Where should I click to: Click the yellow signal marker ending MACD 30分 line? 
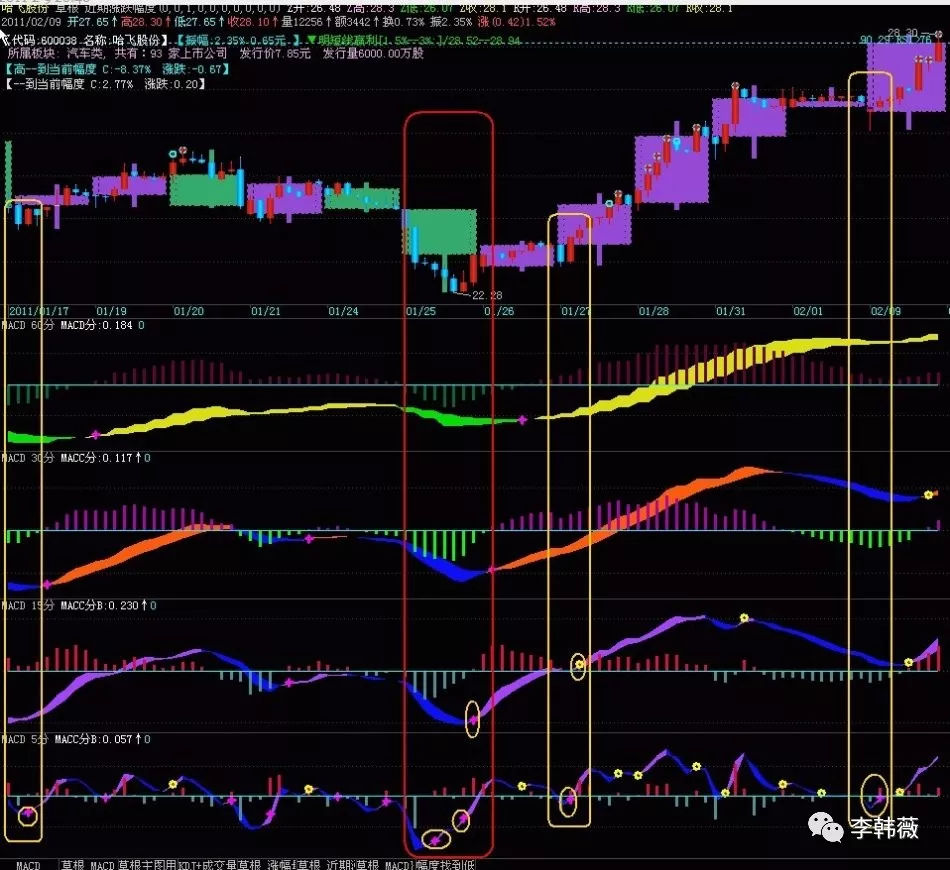click(928, 495)
